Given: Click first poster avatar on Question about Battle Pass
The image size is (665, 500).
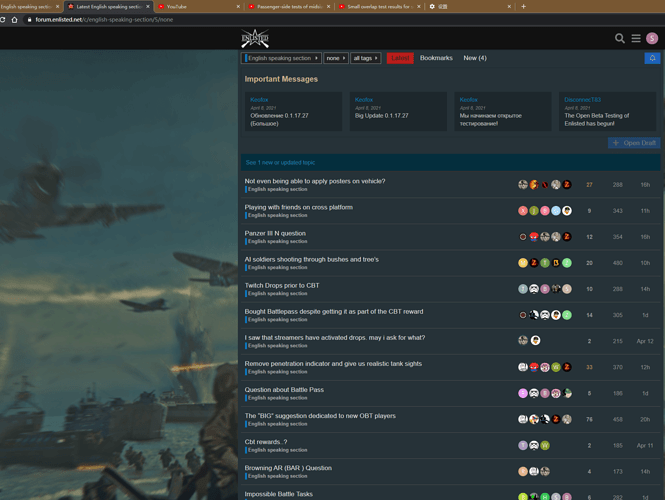Looking at the screenshot, I should click(523, 393).
